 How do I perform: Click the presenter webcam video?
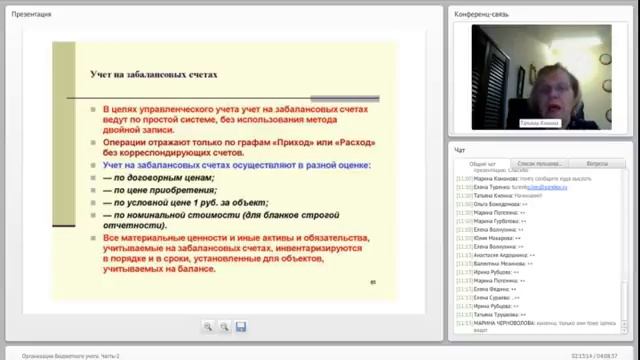click(541, 77)
